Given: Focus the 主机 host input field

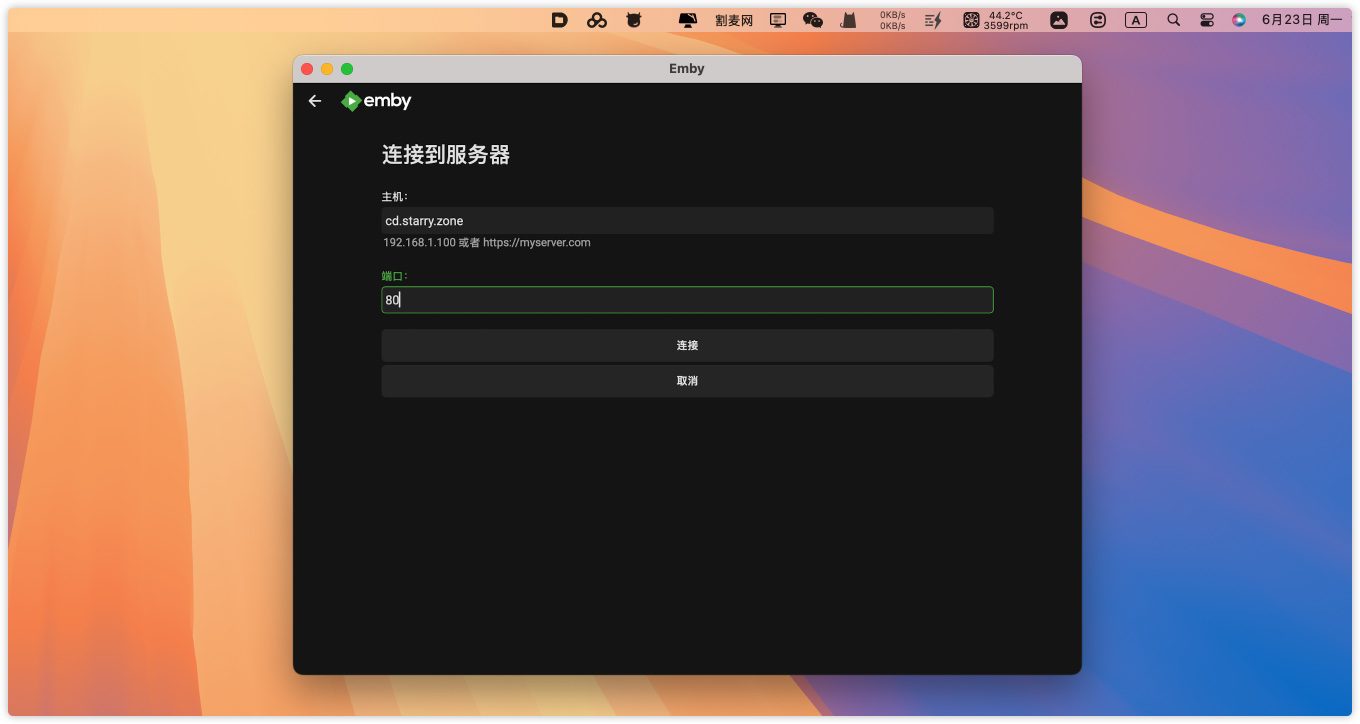Looking at the screenshot, I should tap(687, 221).
